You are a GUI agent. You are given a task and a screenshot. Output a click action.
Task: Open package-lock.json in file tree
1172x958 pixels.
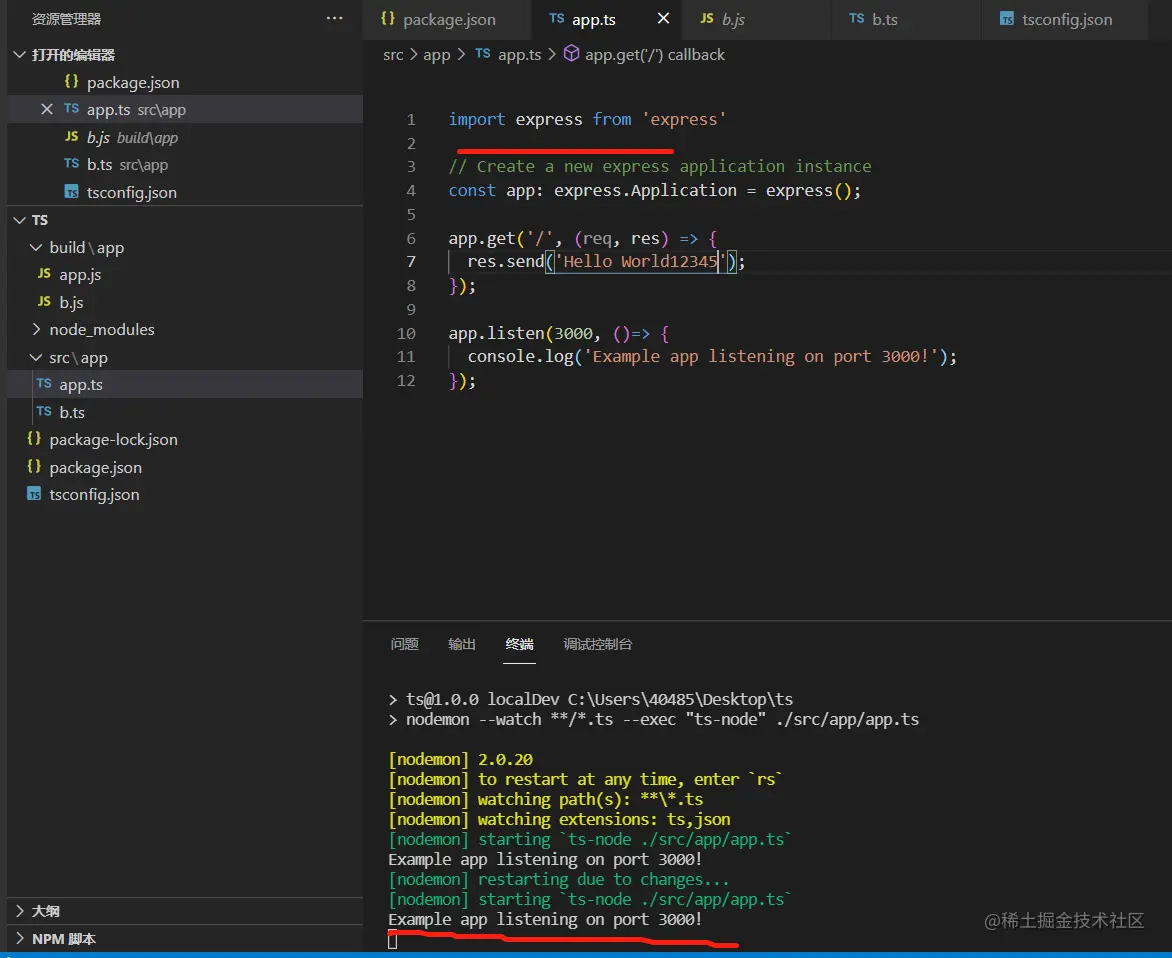click(x=185, y=439)
